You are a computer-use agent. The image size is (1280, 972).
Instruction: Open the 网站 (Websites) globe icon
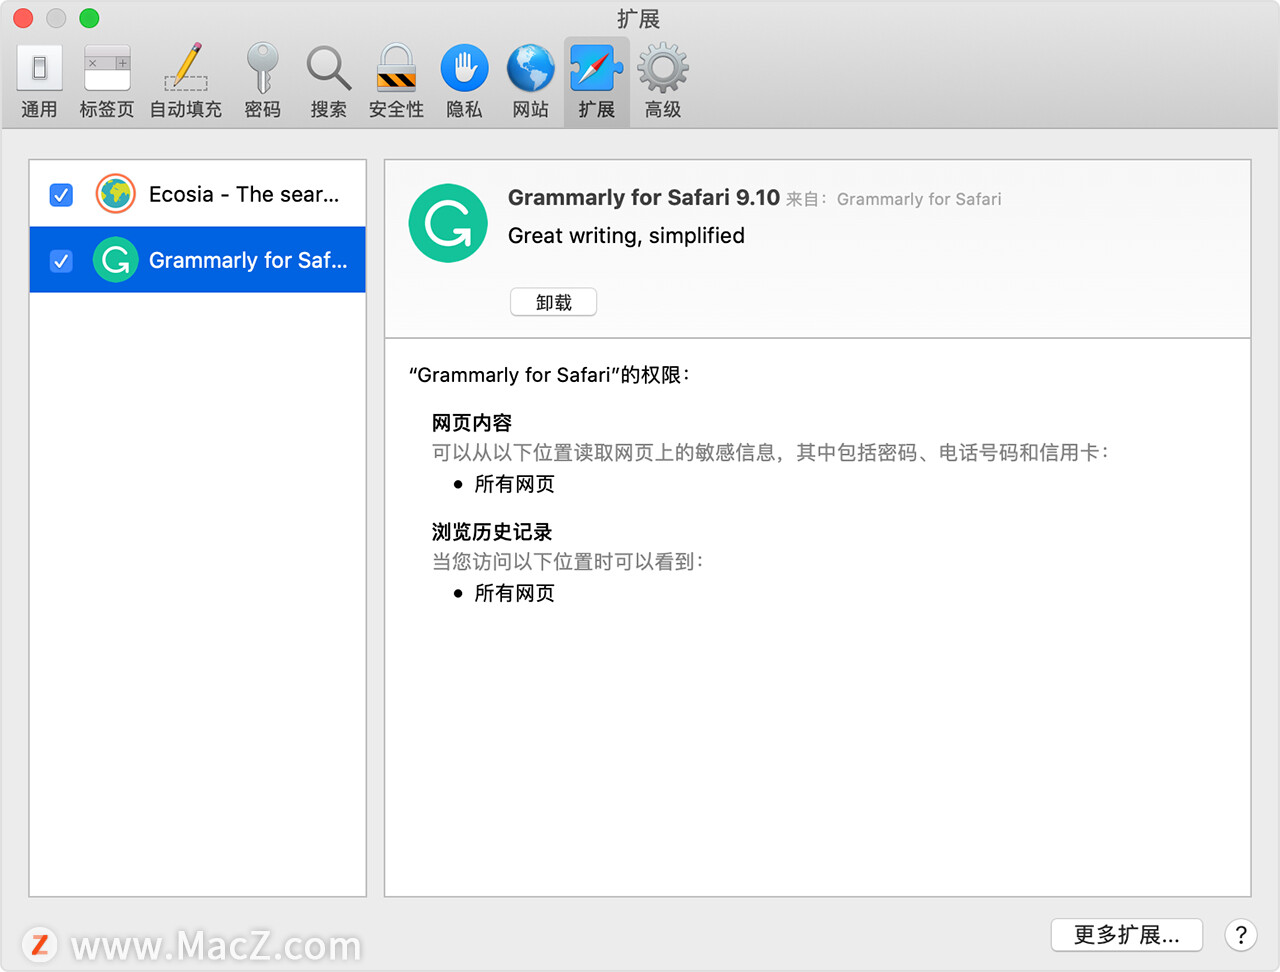click(x=531, y=68)
